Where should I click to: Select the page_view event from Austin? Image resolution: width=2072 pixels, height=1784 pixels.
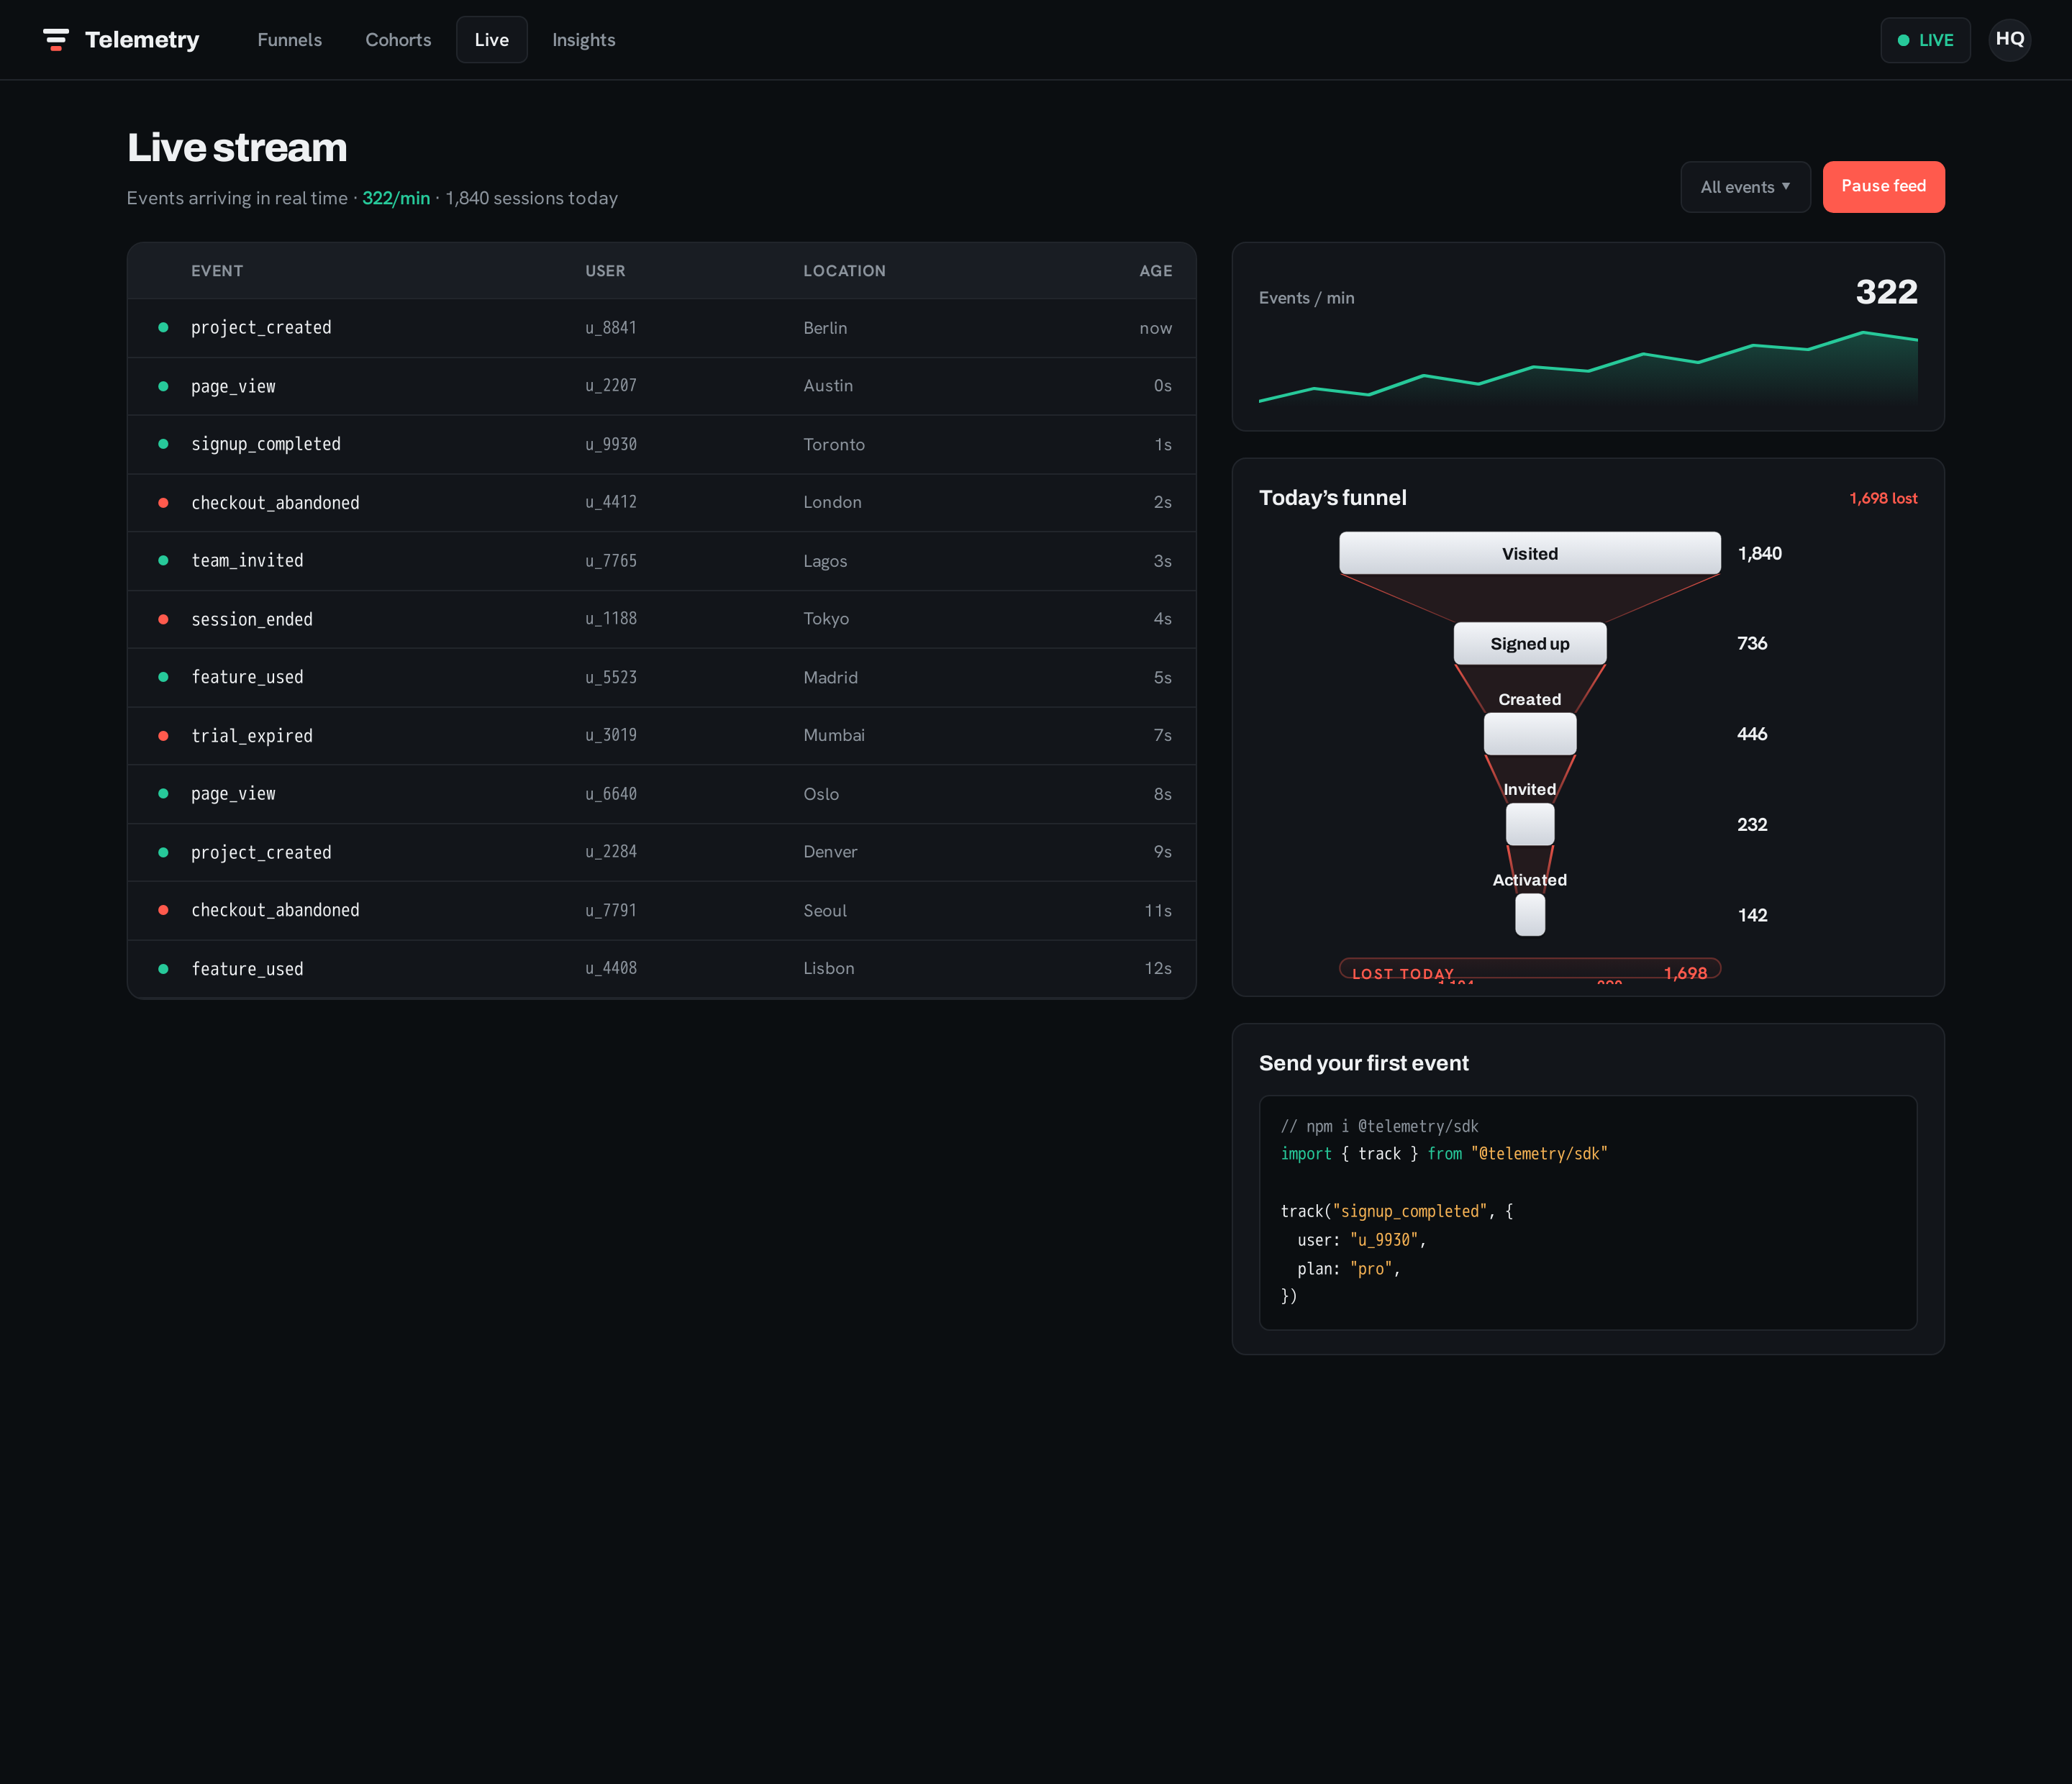tap(662, 386)
